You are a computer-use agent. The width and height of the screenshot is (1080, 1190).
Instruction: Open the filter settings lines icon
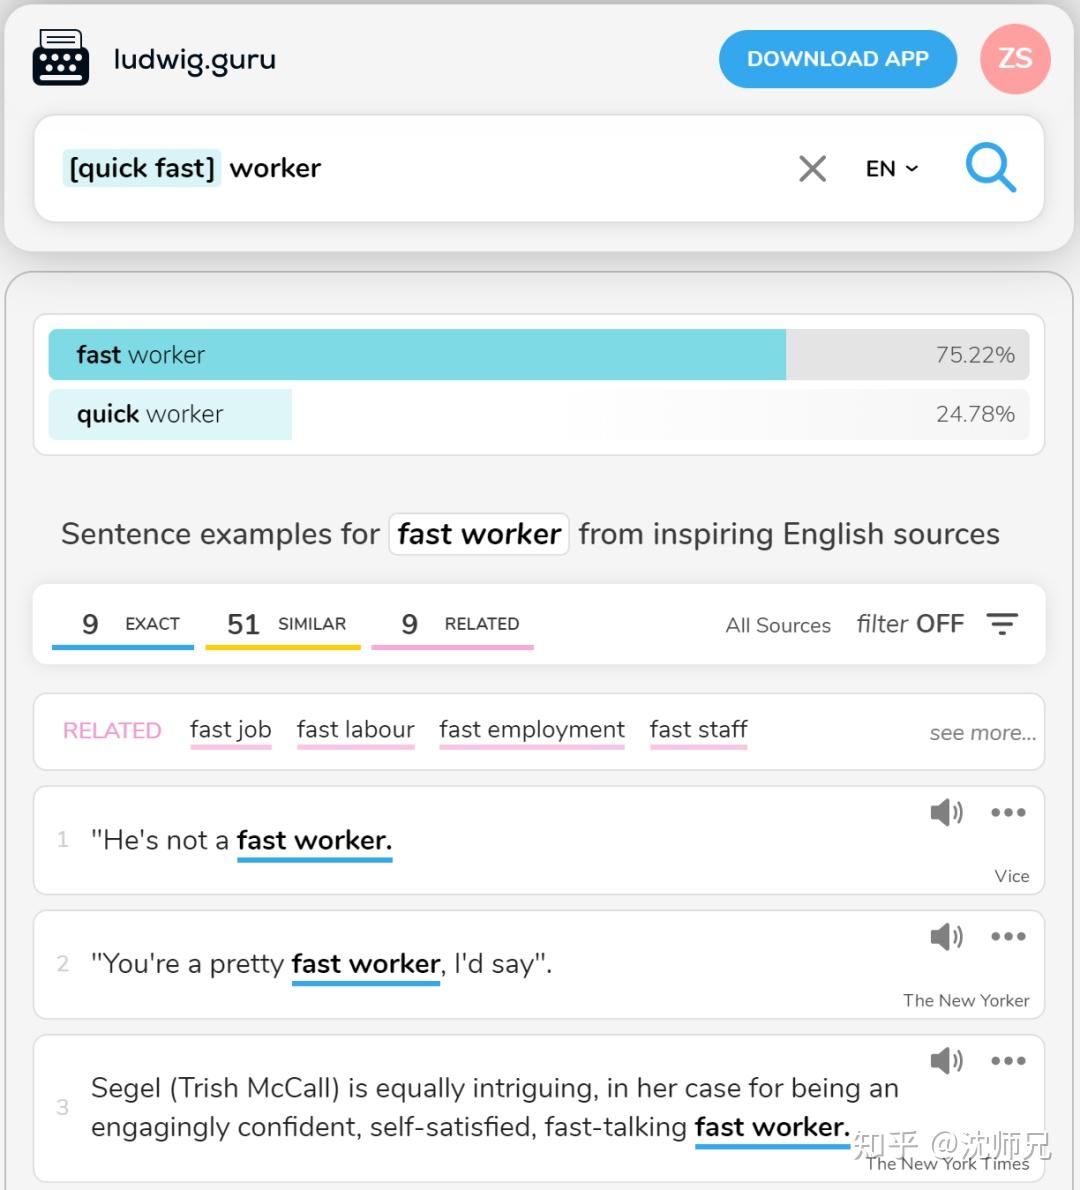point(1002,624)
